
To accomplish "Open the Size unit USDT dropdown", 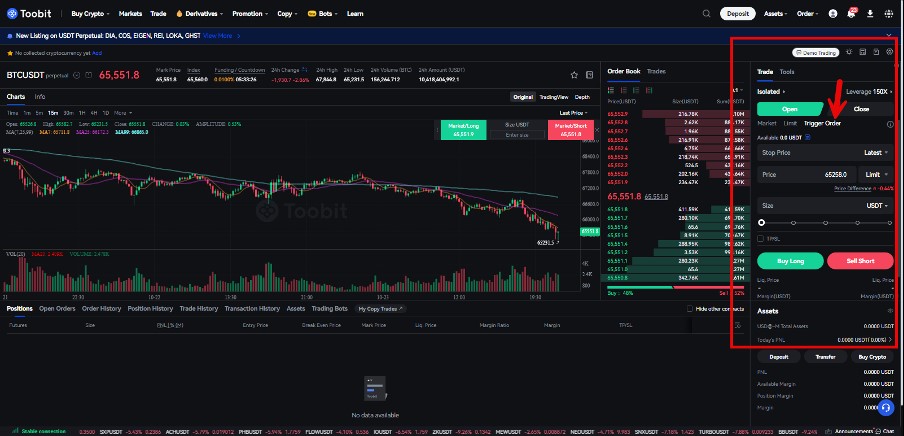I will click(x=877, y=205).
